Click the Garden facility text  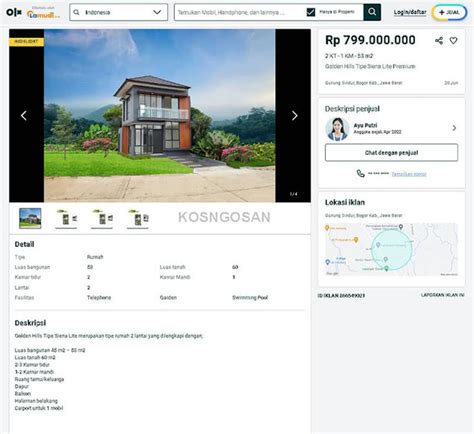168,298
